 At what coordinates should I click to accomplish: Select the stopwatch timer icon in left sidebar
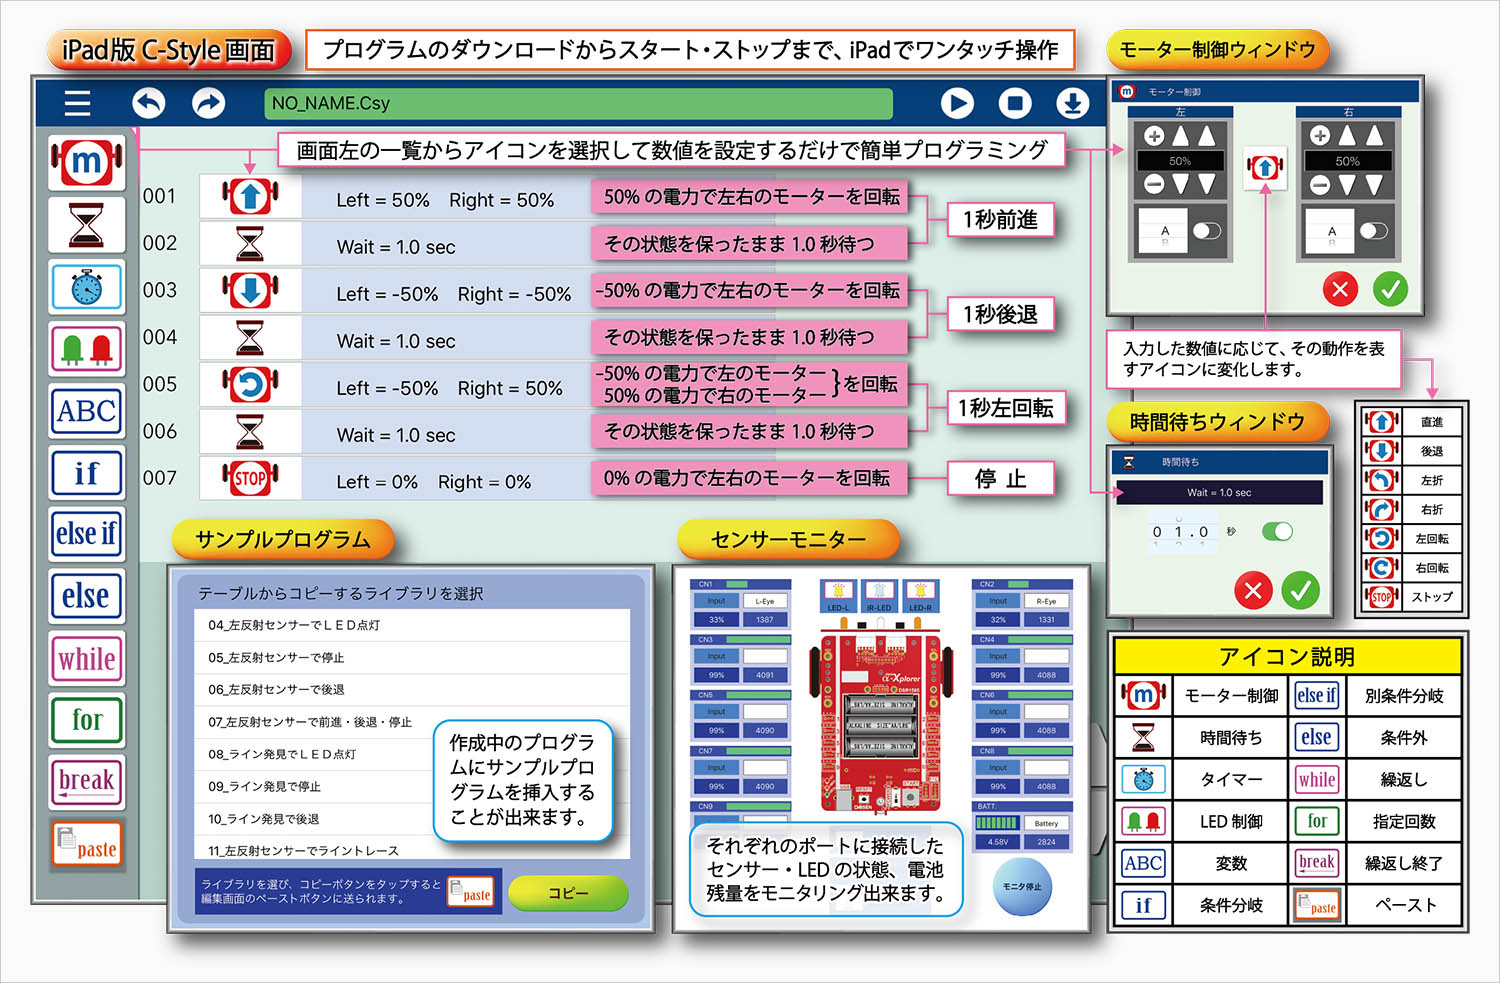click(x=87, y=287)
